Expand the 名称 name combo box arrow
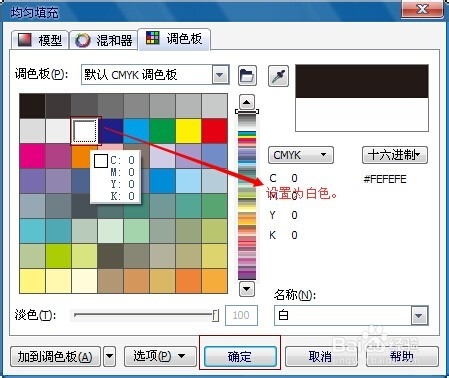Screen dimensions: 449x378 pyautogui.click(x=419, y=315)
